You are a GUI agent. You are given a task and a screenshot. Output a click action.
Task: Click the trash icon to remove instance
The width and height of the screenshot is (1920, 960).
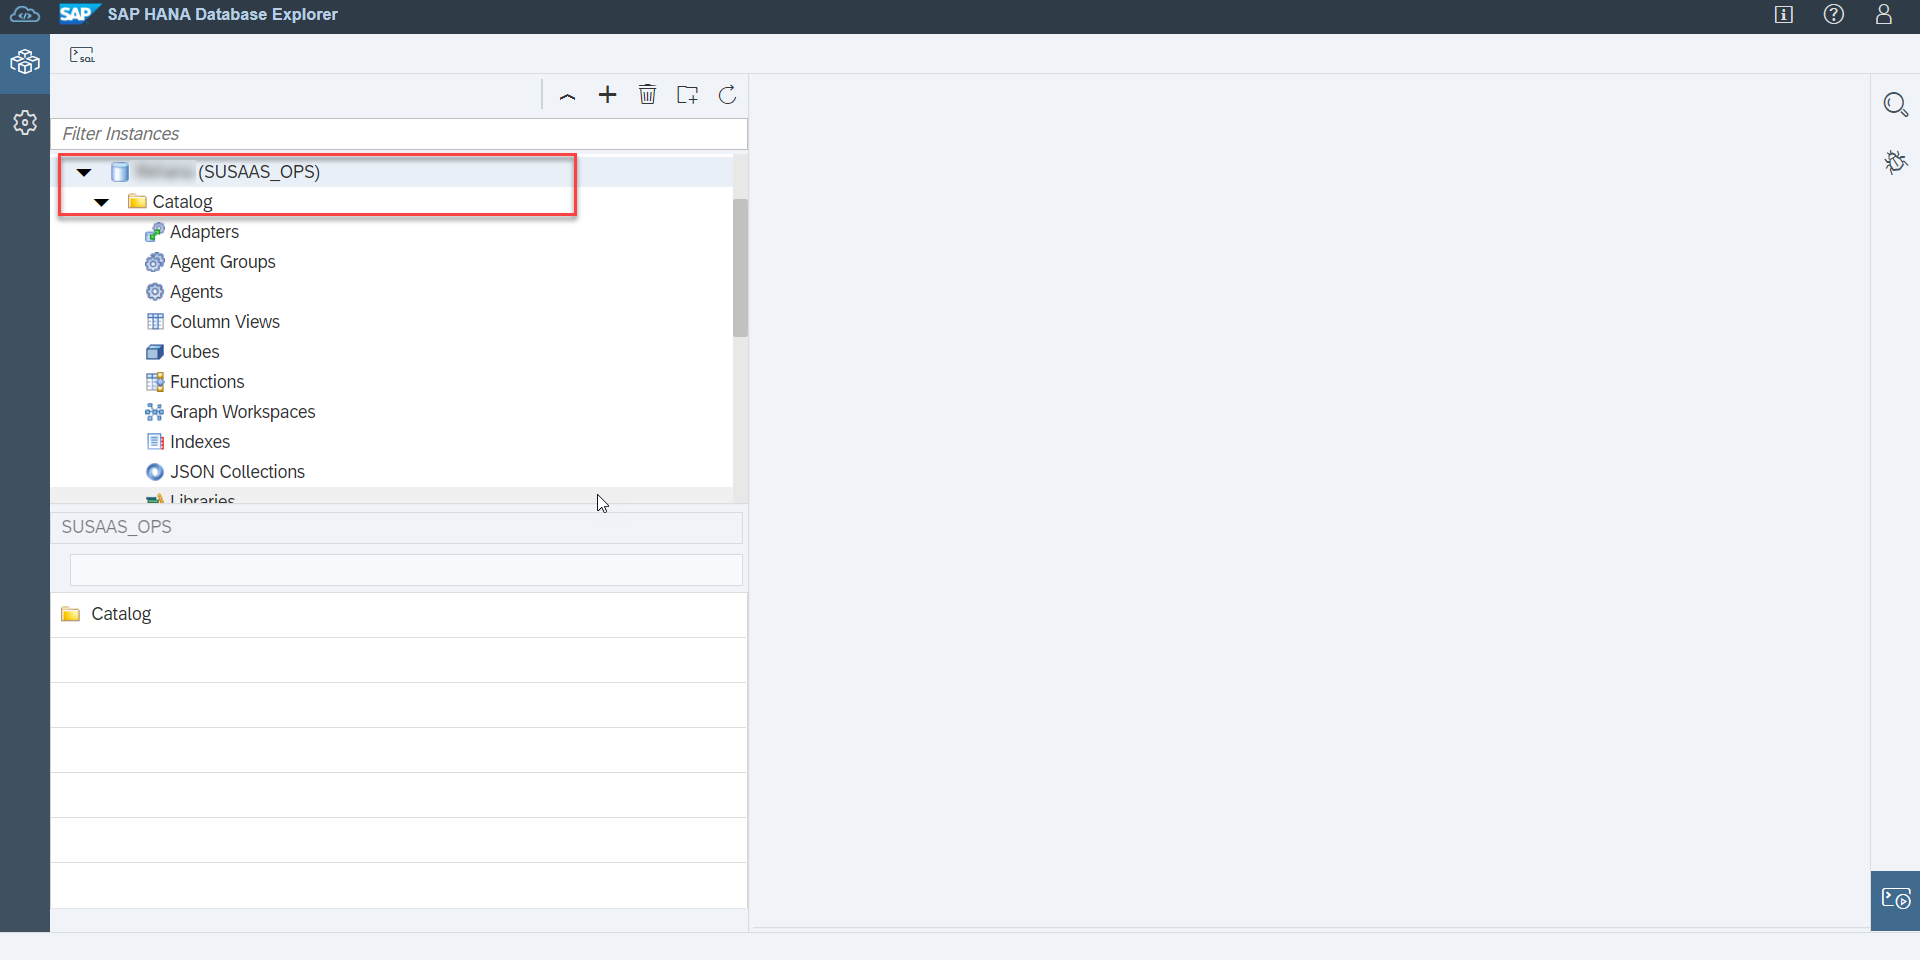click(x=648, y=95)
